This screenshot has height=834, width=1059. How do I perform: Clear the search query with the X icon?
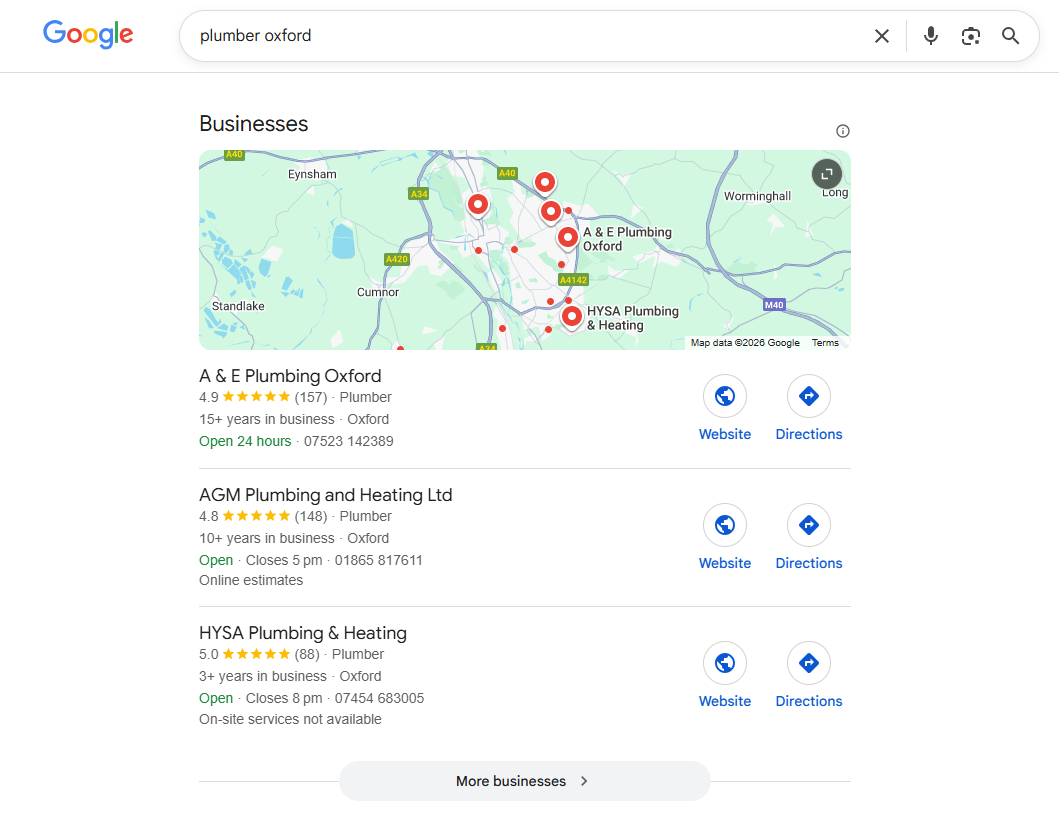click(881, 35)
